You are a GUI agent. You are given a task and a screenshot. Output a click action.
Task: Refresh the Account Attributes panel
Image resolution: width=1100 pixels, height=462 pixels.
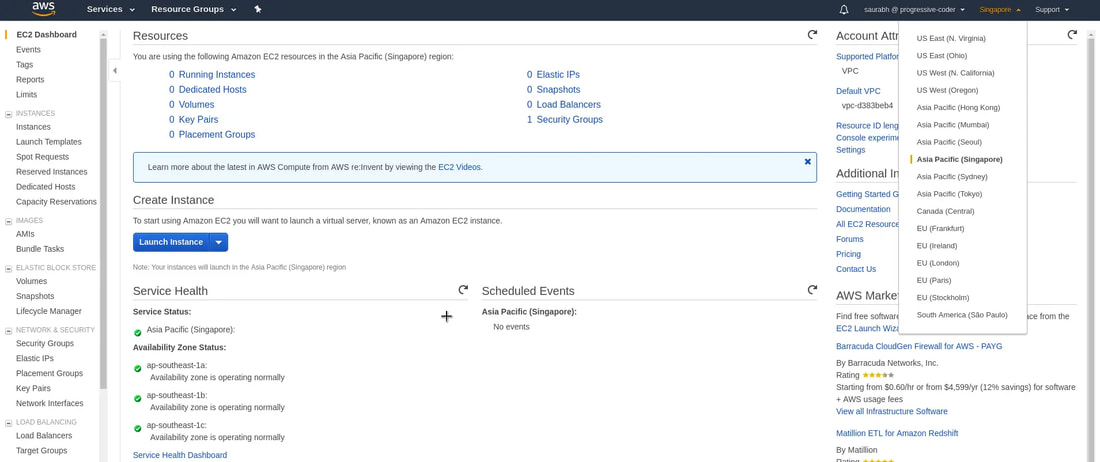pos(1072,35)
